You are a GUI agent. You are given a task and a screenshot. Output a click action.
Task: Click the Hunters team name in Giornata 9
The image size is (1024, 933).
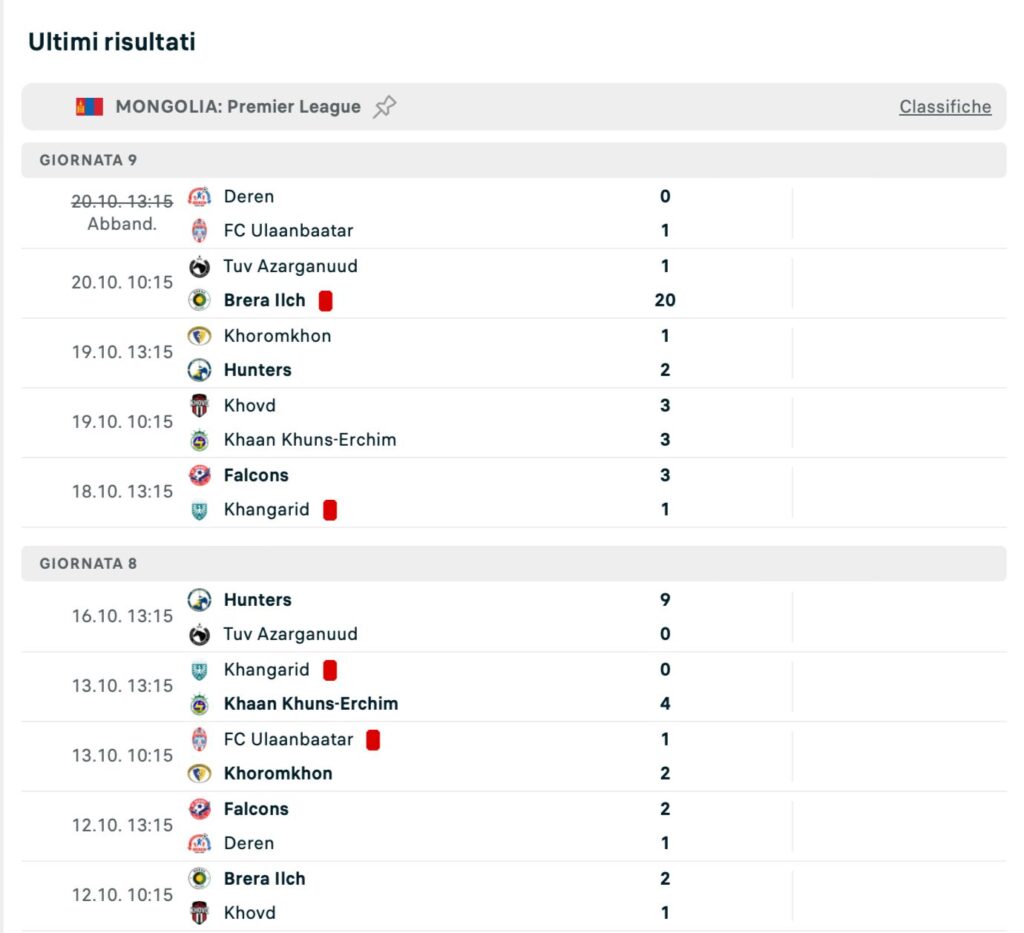click(257, 370)
